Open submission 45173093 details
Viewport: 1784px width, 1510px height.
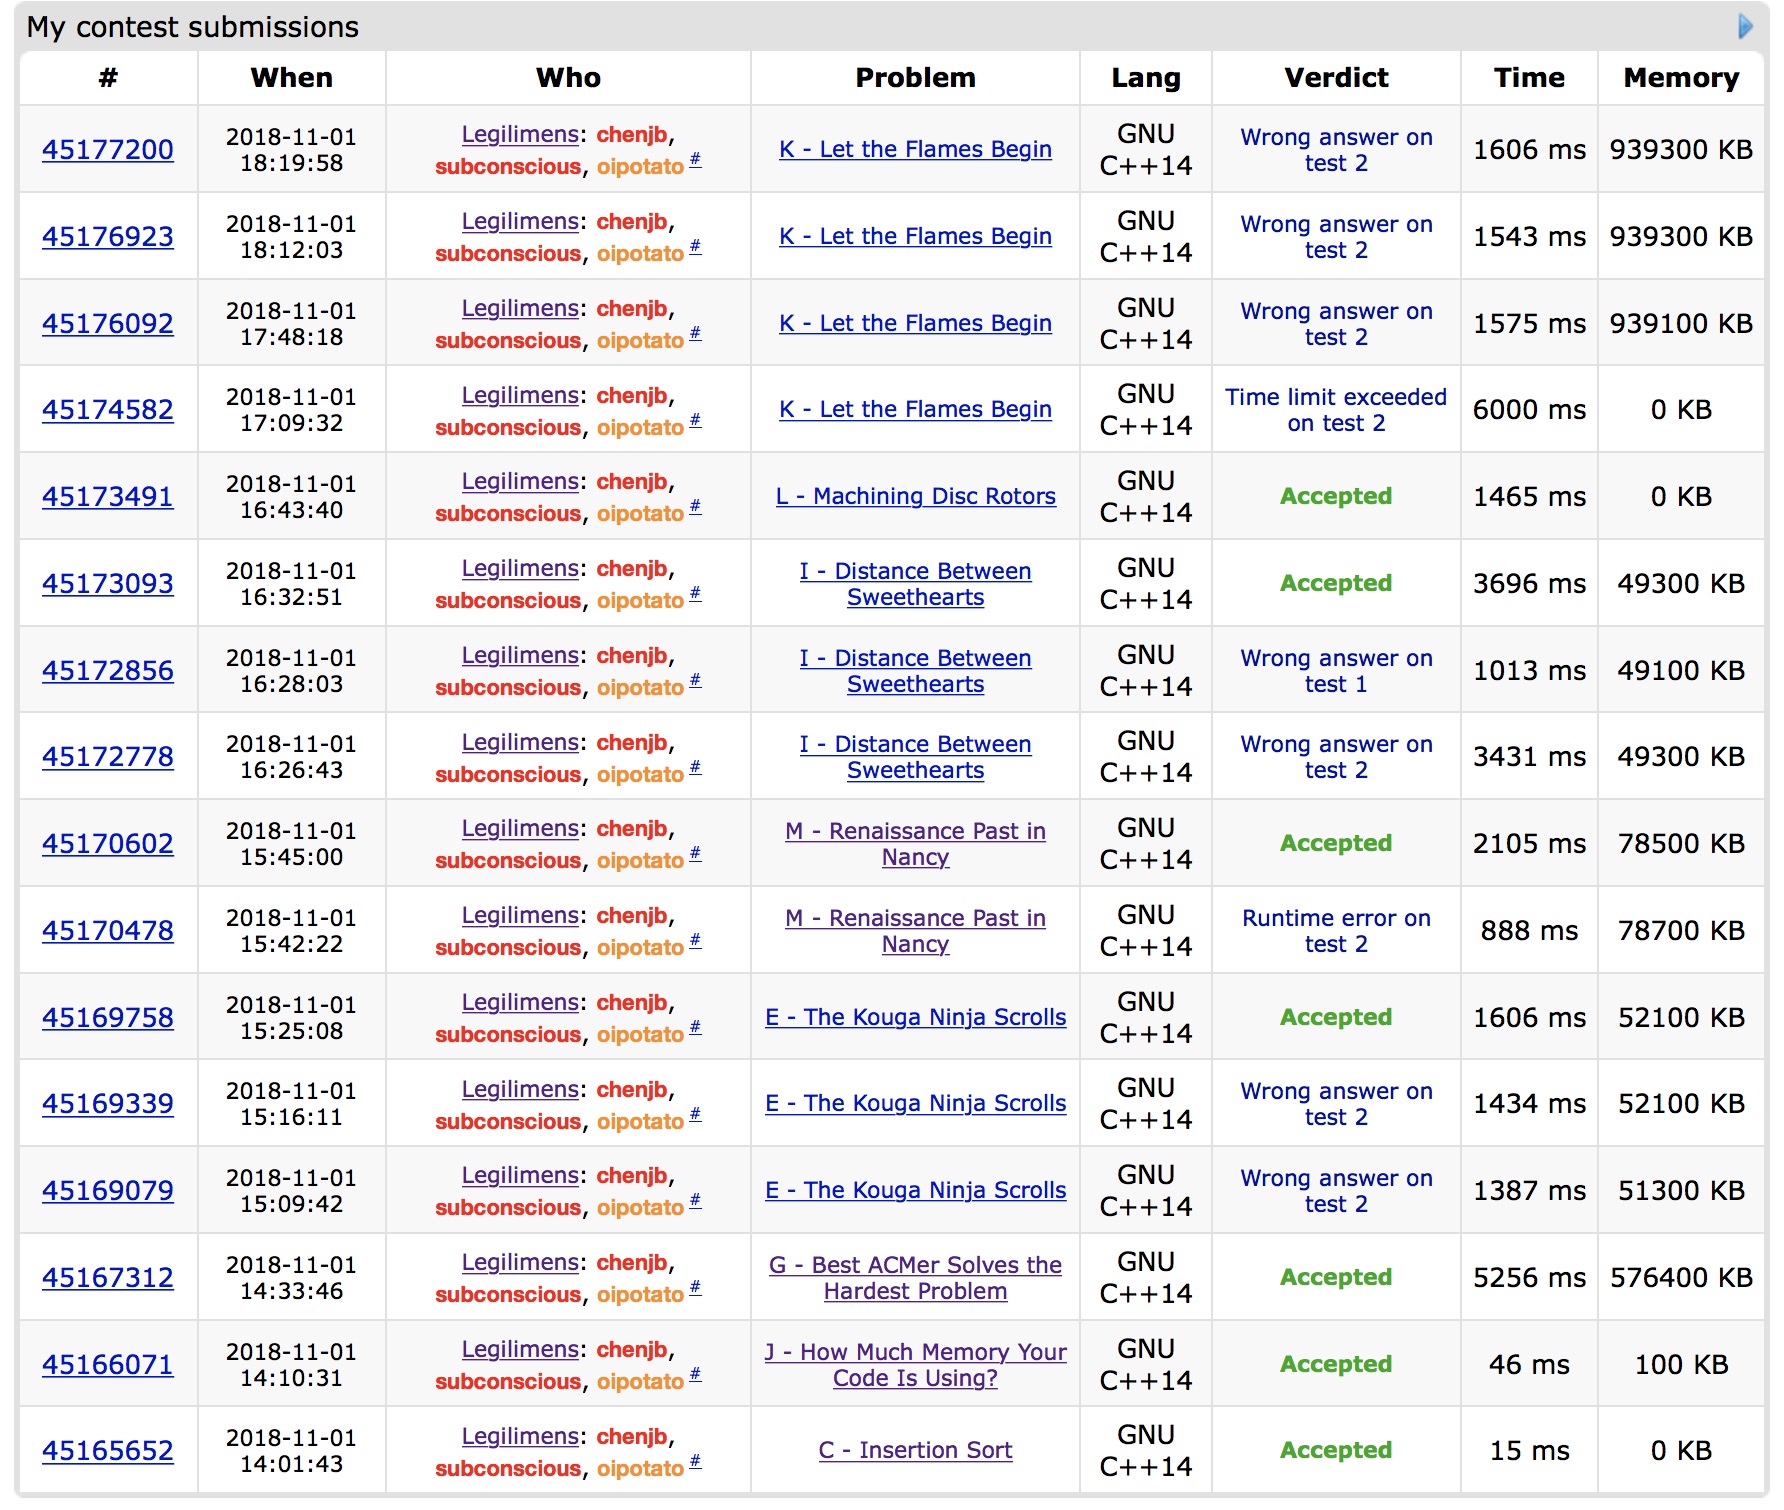[x=108, y=584]
